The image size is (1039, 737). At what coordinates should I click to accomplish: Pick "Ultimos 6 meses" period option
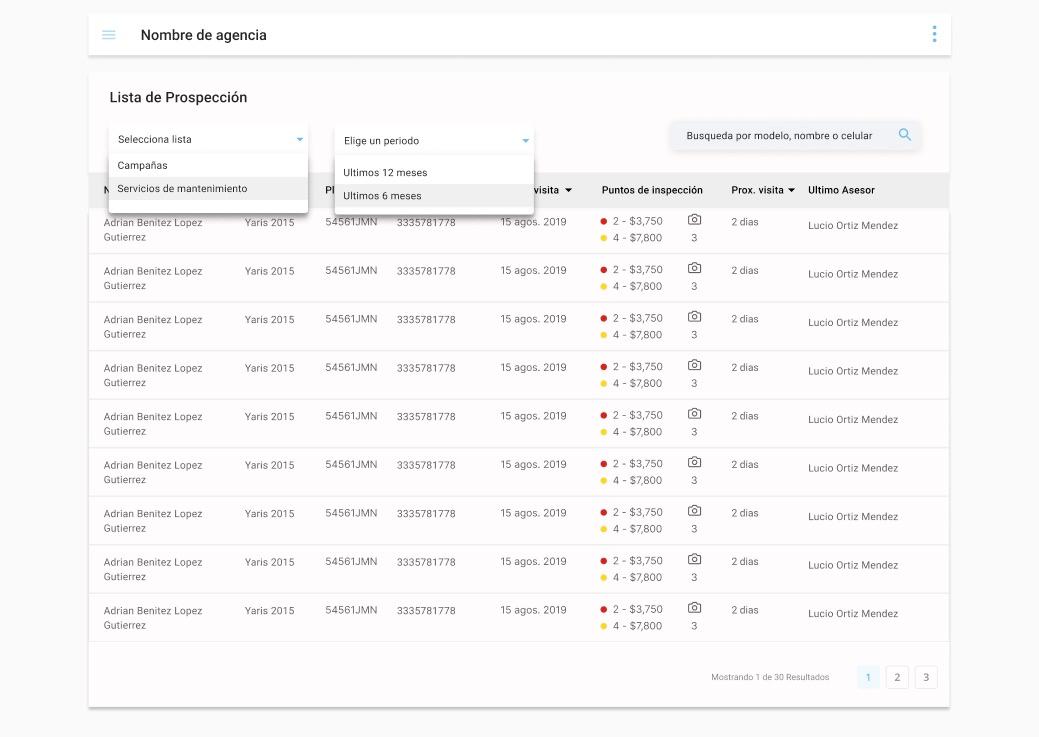(434, 196)
